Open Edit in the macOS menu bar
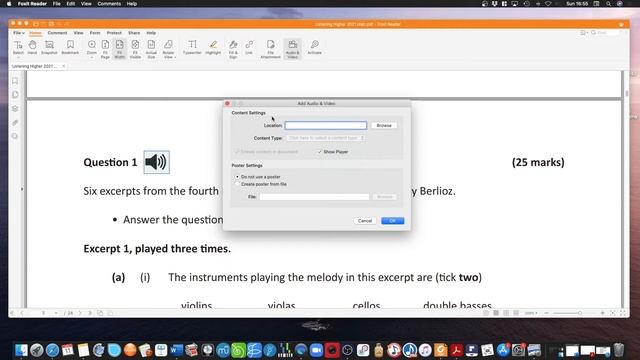 [x=71, y=4]
